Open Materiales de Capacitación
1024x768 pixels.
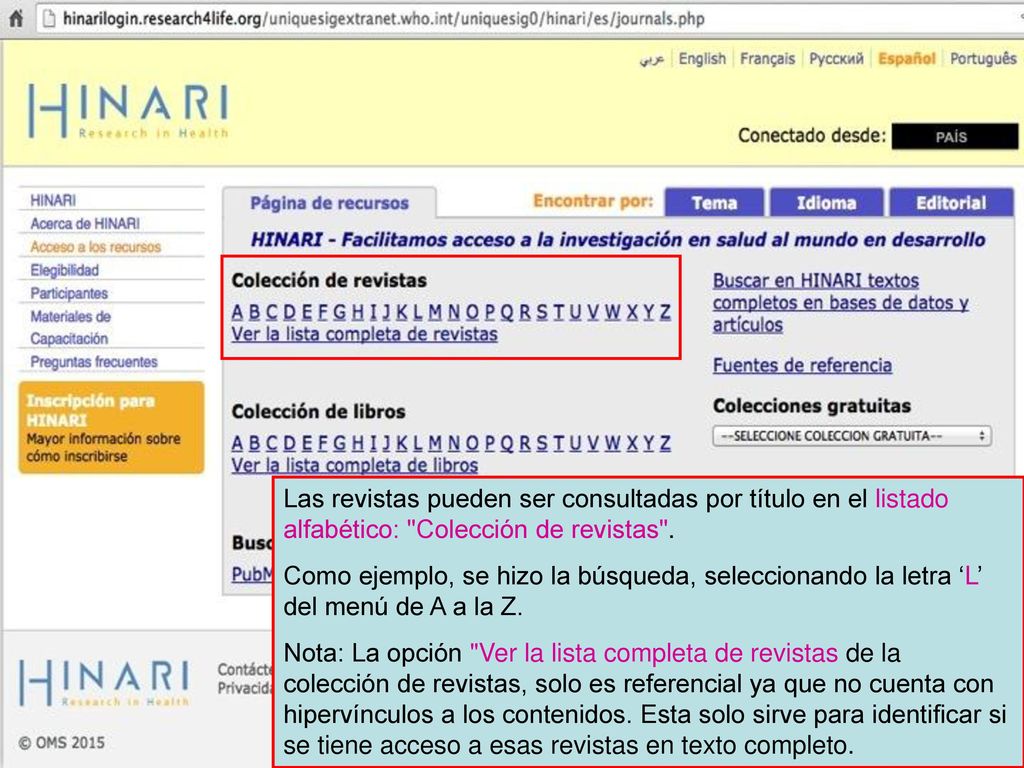pos(70,327)
